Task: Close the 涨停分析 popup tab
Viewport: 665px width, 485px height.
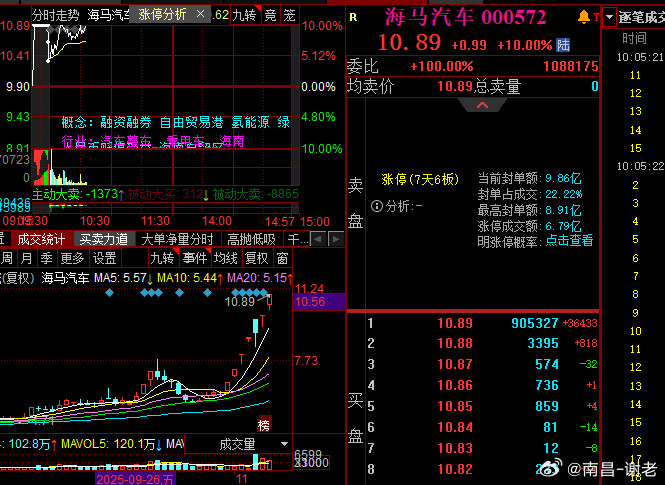Action: tap(200, 15)
